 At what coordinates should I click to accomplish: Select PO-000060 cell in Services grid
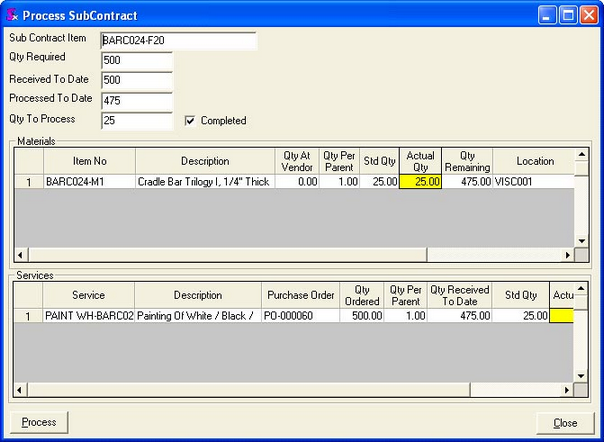tap(300, 316)
